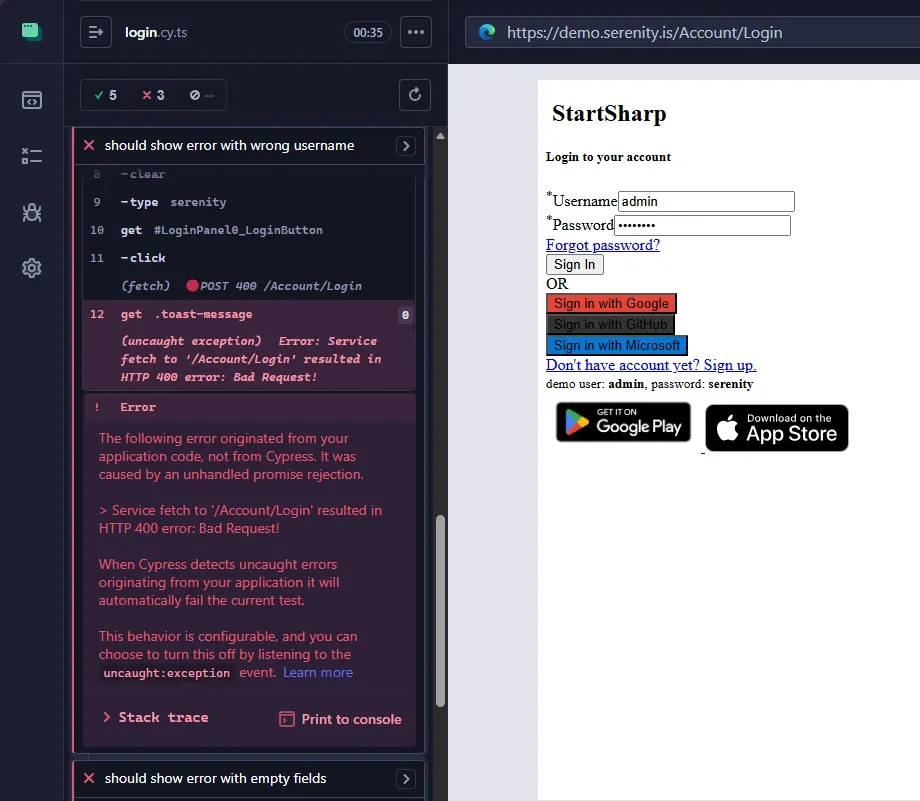The width and height of the screenshot is (920, 801).
Task: Click the Edge browser icon
Action: click(487, 32)
